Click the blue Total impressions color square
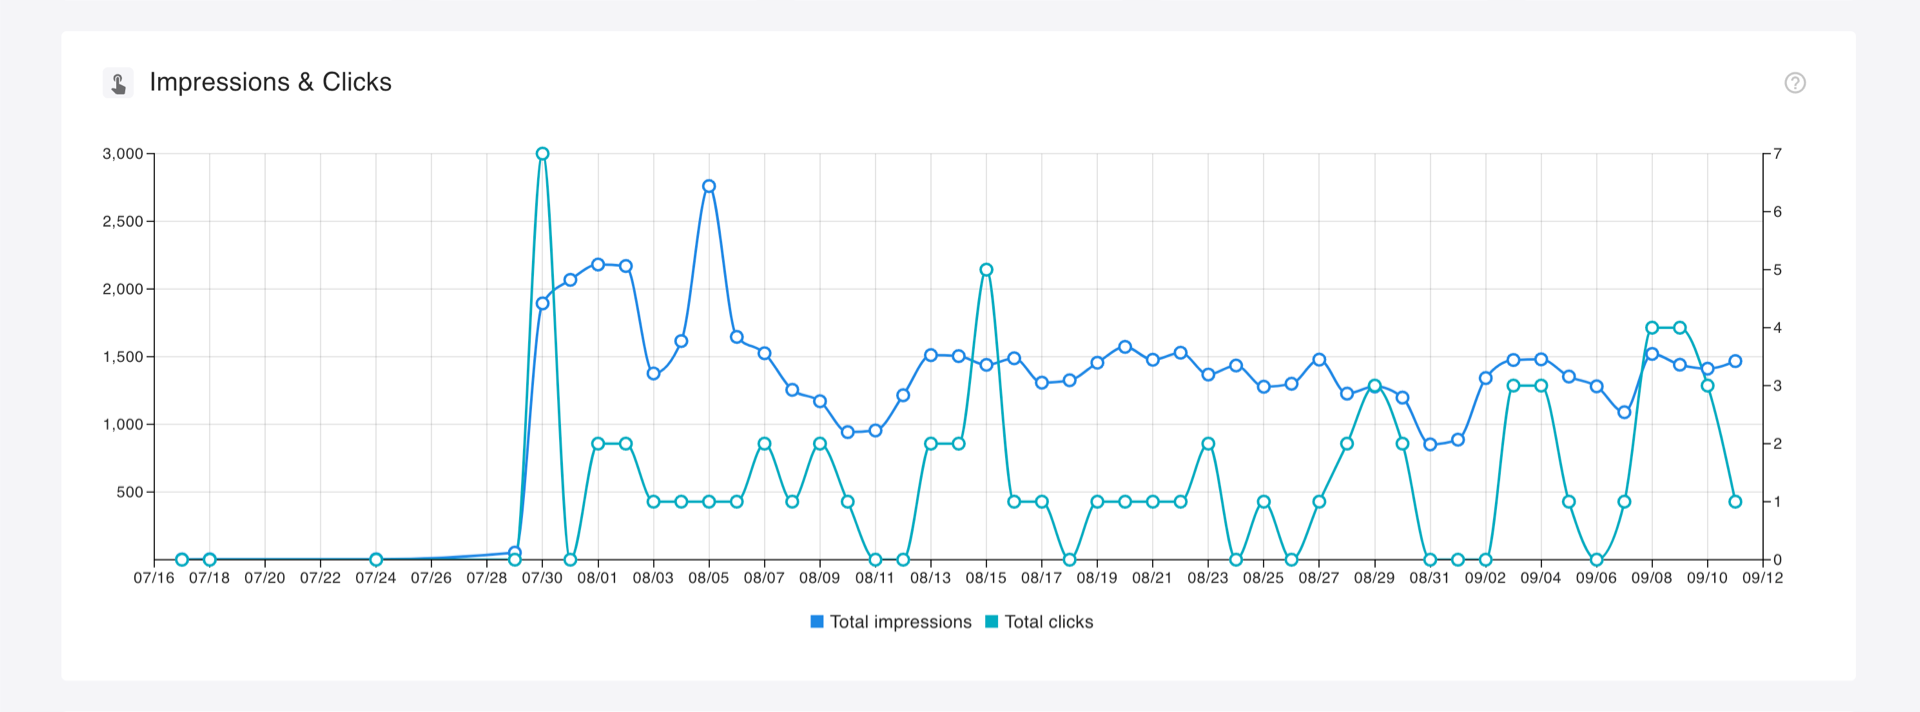 point(817,622)
